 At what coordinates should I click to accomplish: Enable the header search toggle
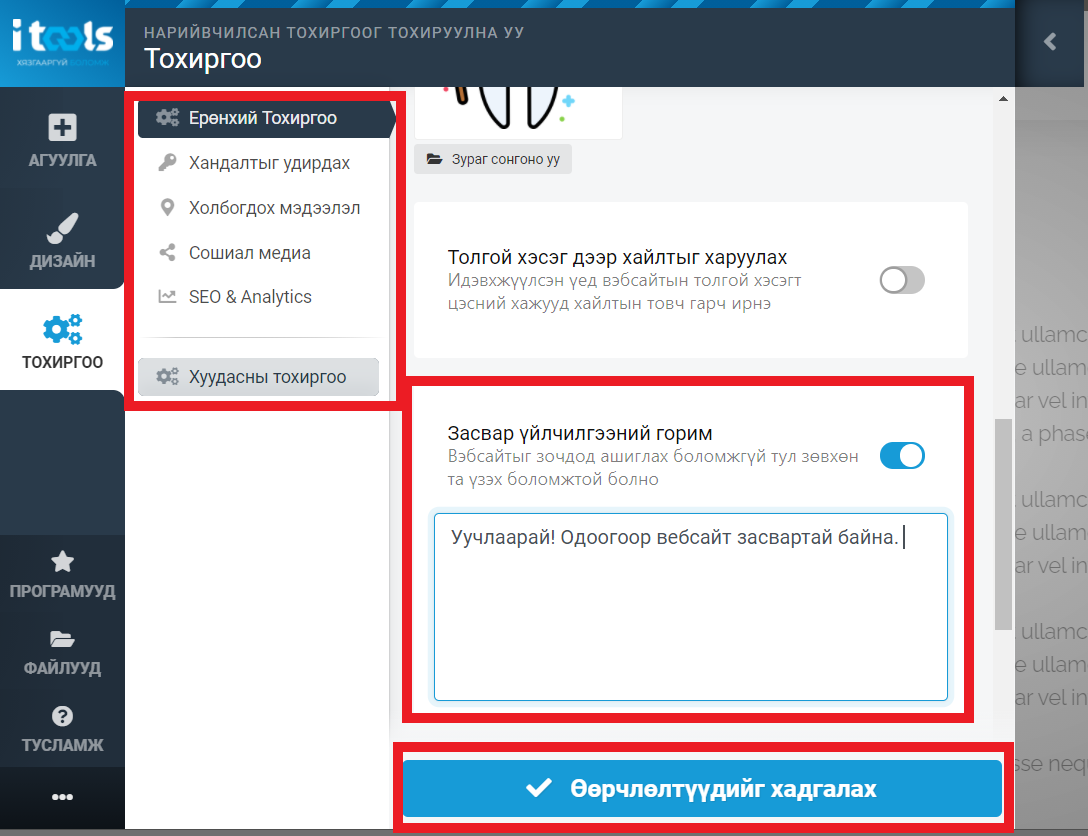902,280
